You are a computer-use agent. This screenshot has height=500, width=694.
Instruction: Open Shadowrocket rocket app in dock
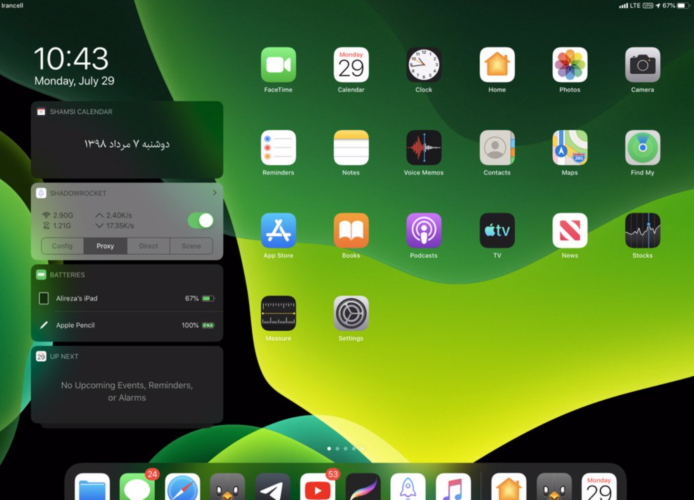coord(408,487)
